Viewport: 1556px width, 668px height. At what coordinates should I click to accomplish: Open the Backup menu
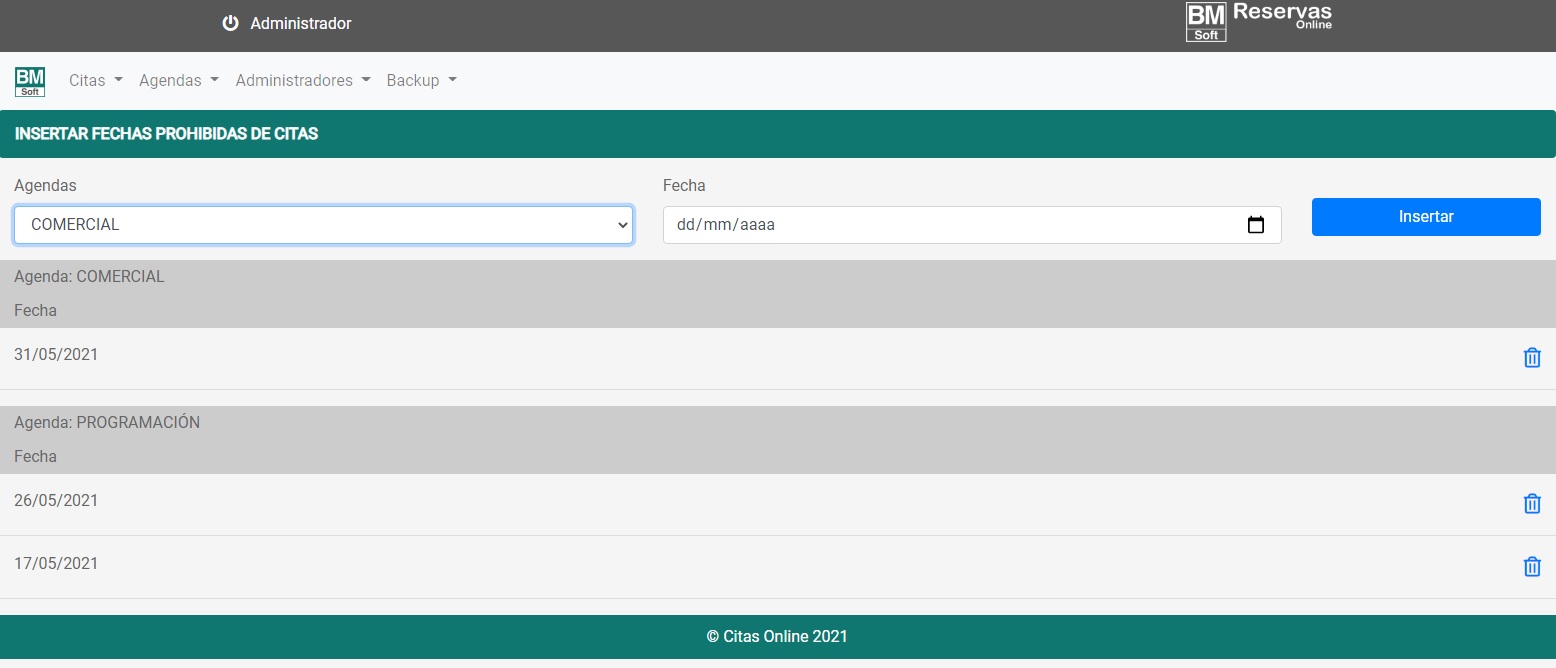click(x=421, y=81)
